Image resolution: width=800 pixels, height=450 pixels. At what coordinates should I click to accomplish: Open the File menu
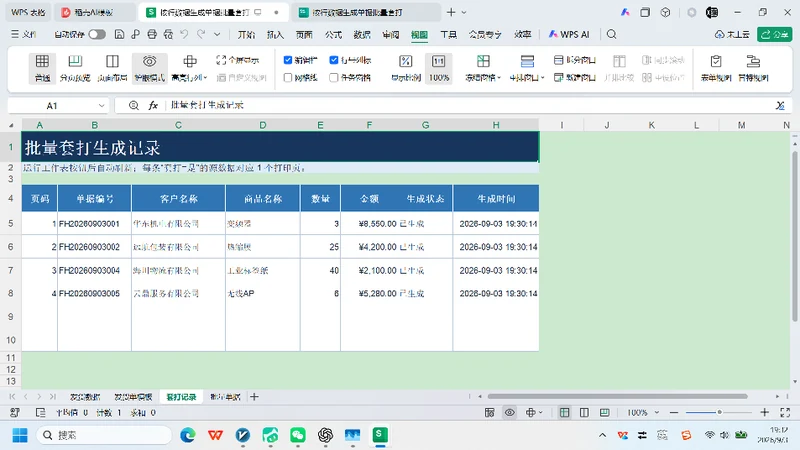(24, 34)
